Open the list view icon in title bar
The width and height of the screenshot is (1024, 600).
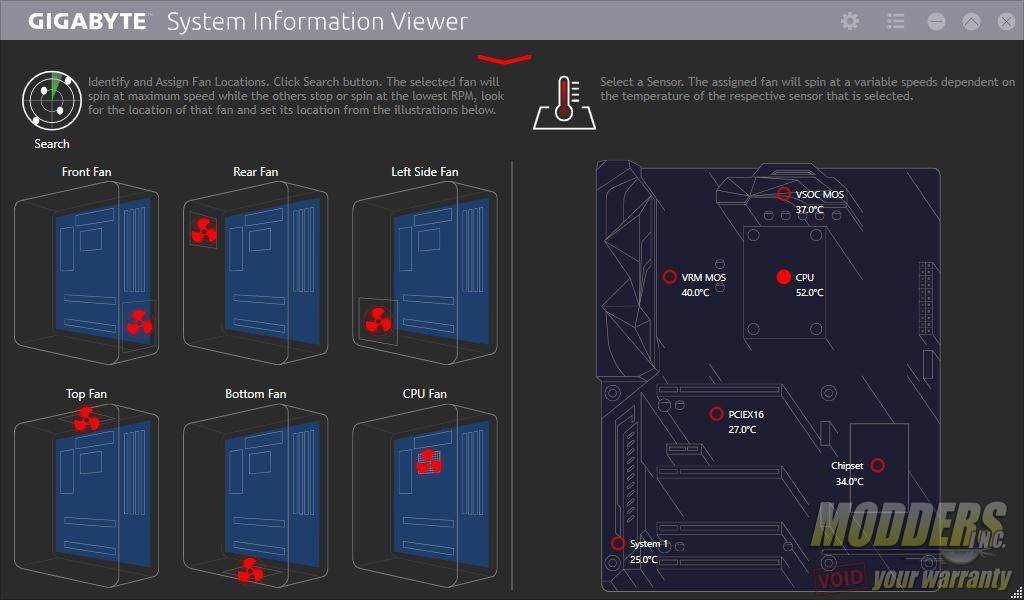click(895, 22)
